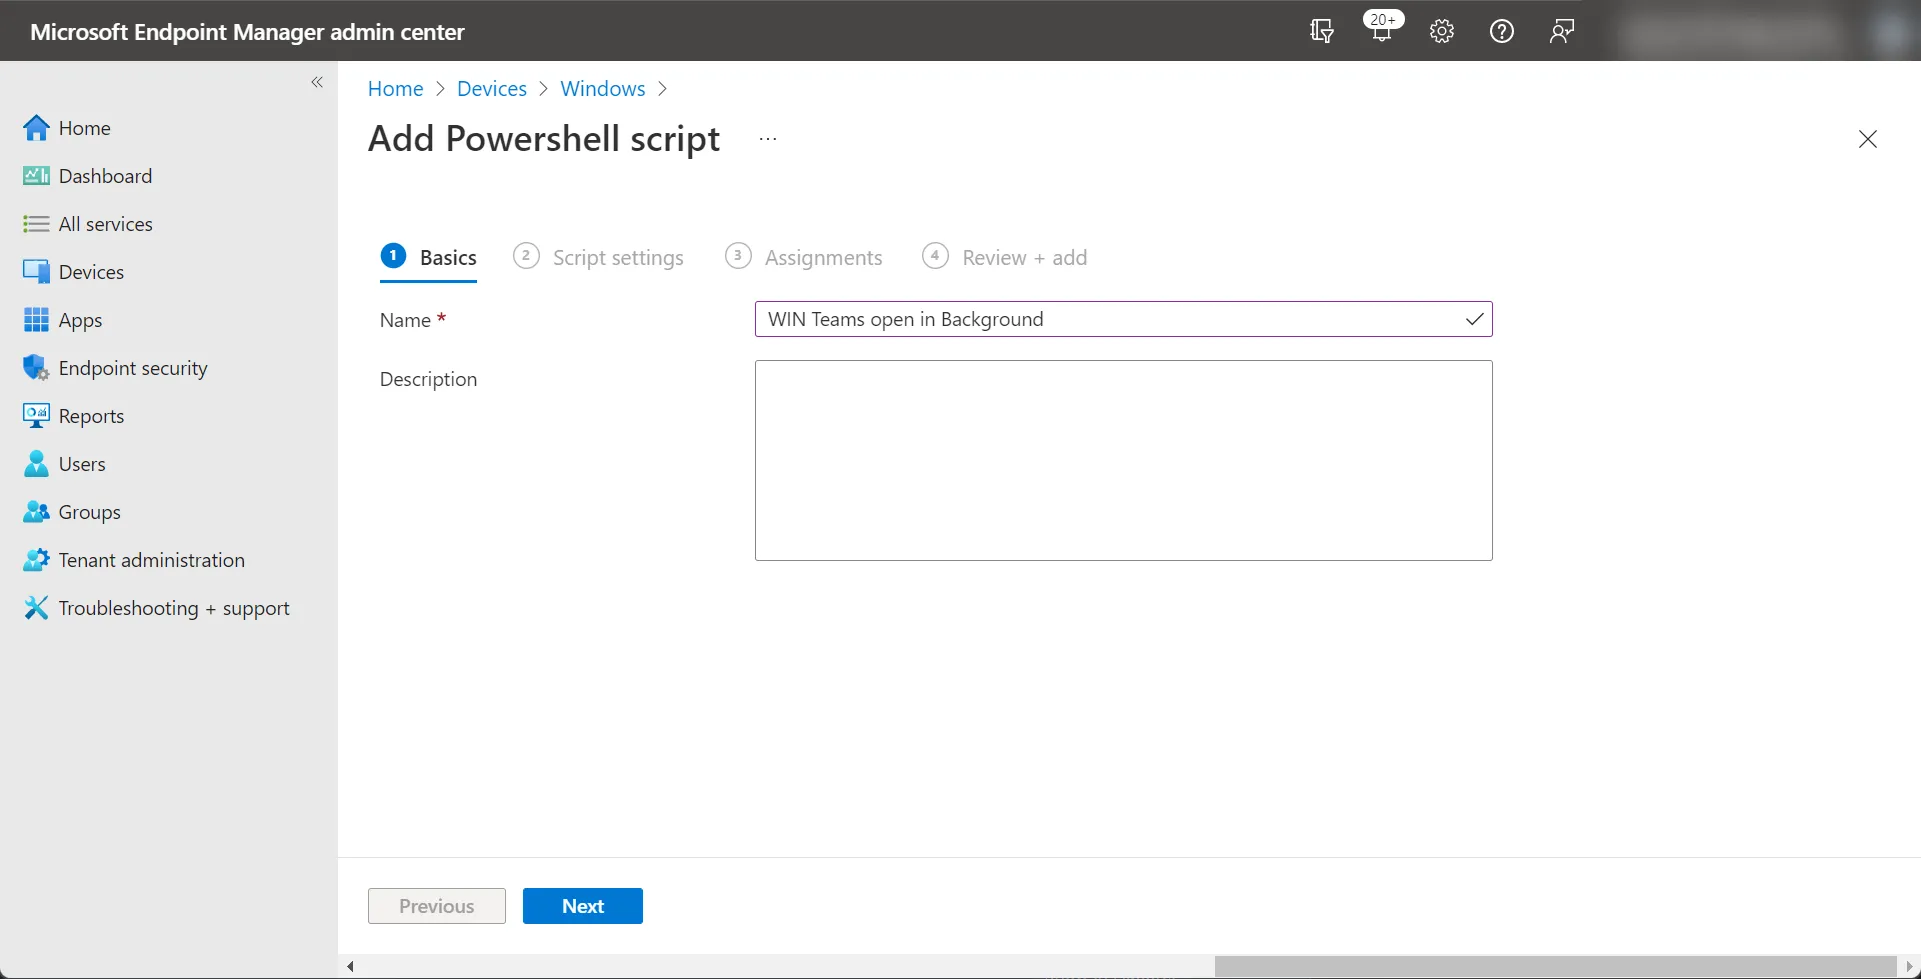
Task: Open the help question mark icon
Action: 1501,31
